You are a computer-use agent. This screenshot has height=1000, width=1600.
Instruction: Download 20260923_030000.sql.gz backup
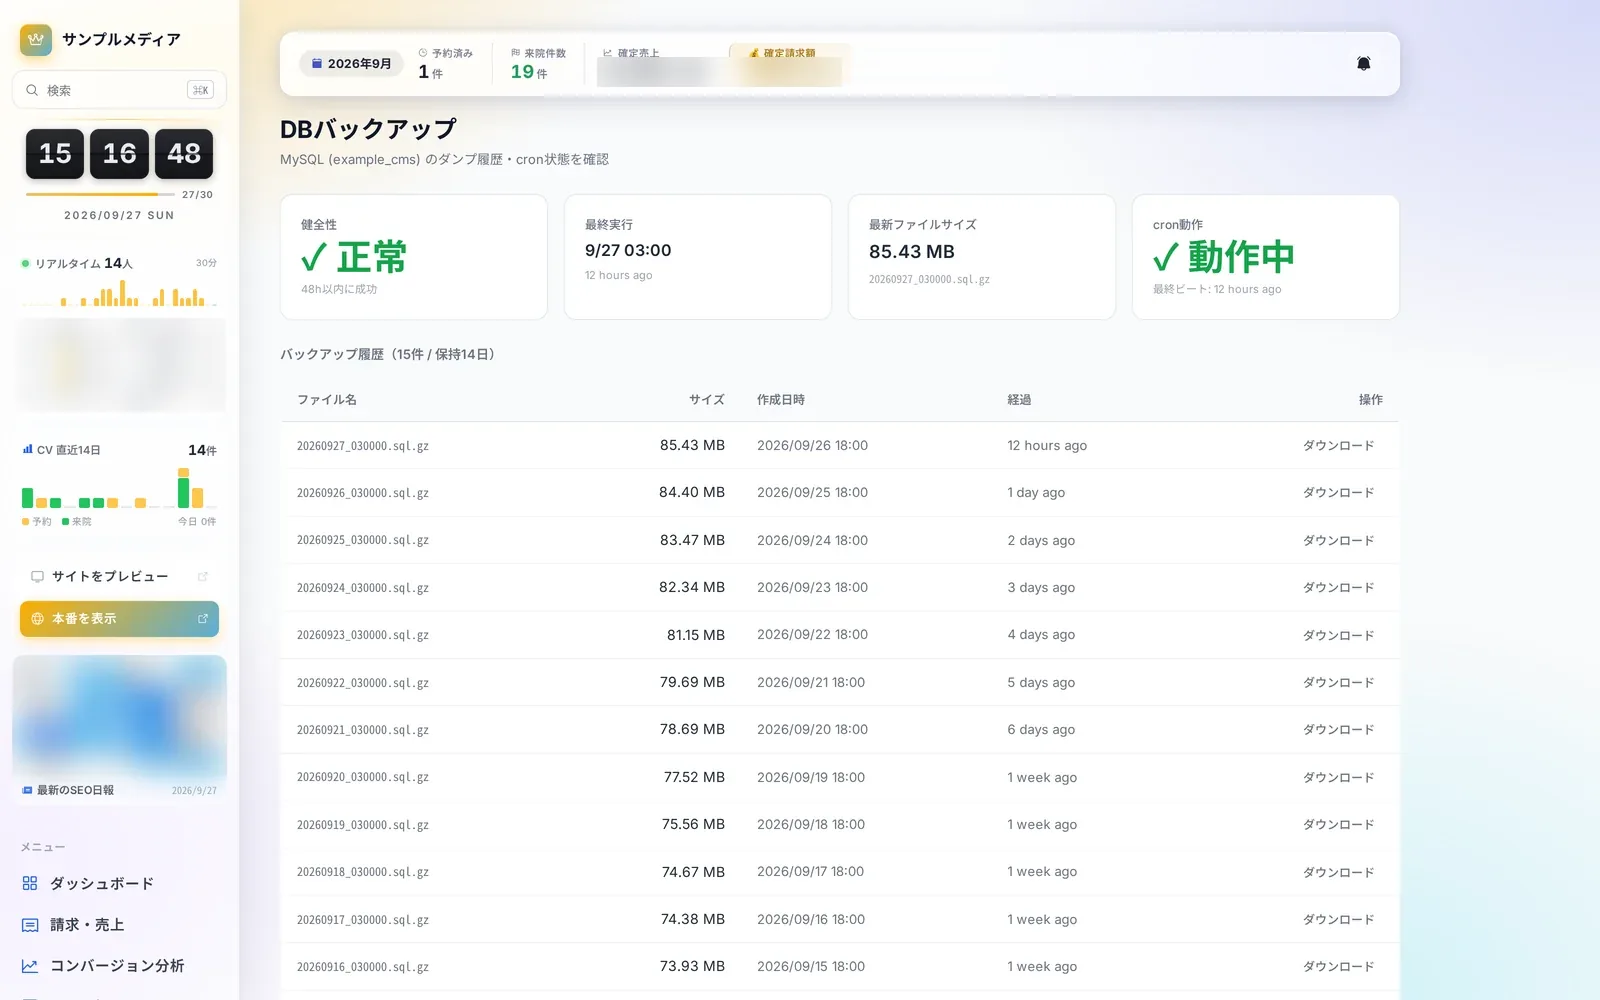pos(1338,635)
